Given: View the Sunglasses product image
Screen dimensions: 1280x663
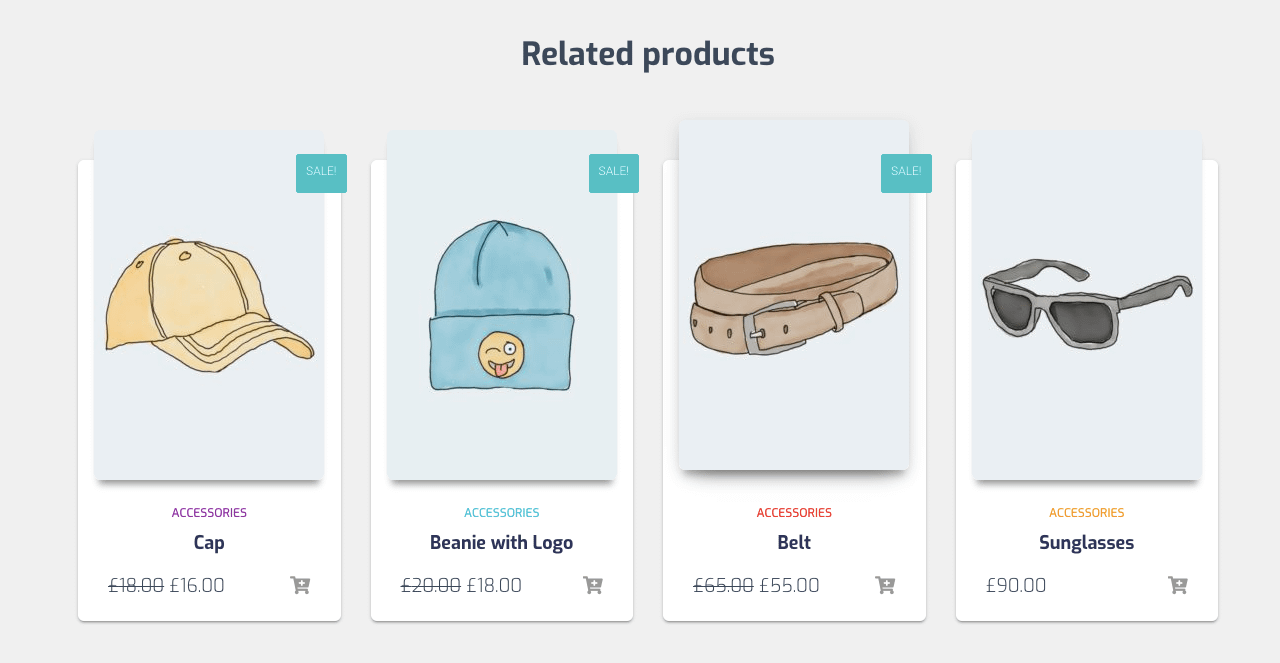Looking at the screenshot, I should pyautogui.click(x=1087, y=305).
